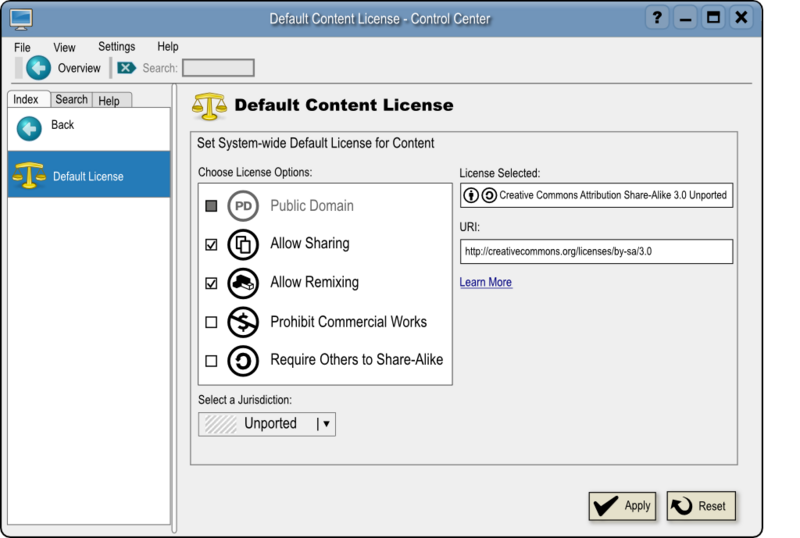Viewport: 800px width, 538px height.
Task: Open the Unported jurisdiction dropdown arrow
Action: (x=326, y=424)
